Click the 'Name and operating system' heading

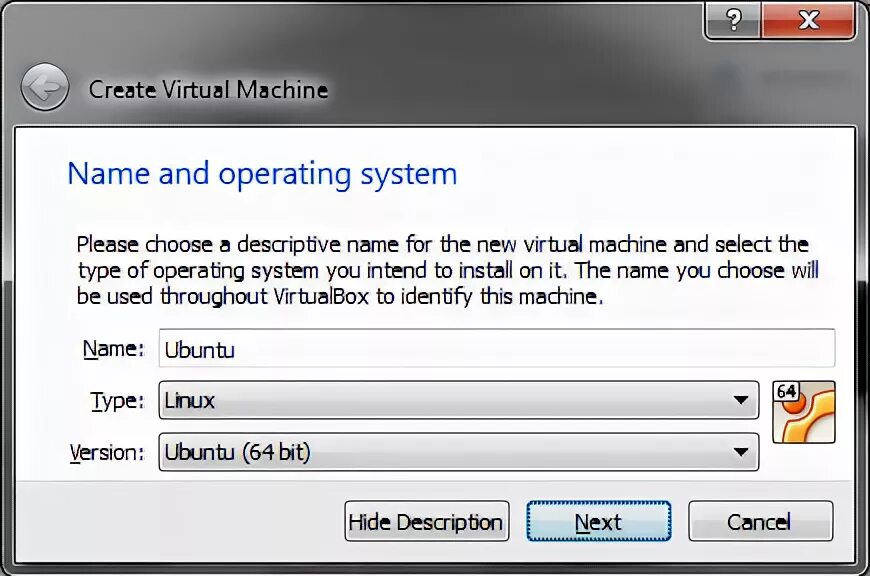tap(262, 174)
